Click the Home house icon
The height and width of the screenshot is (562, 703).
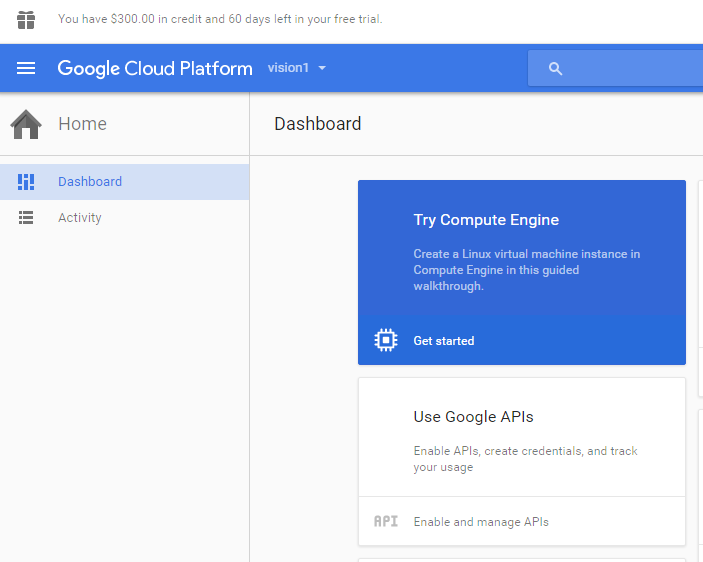tap(26, 124)
